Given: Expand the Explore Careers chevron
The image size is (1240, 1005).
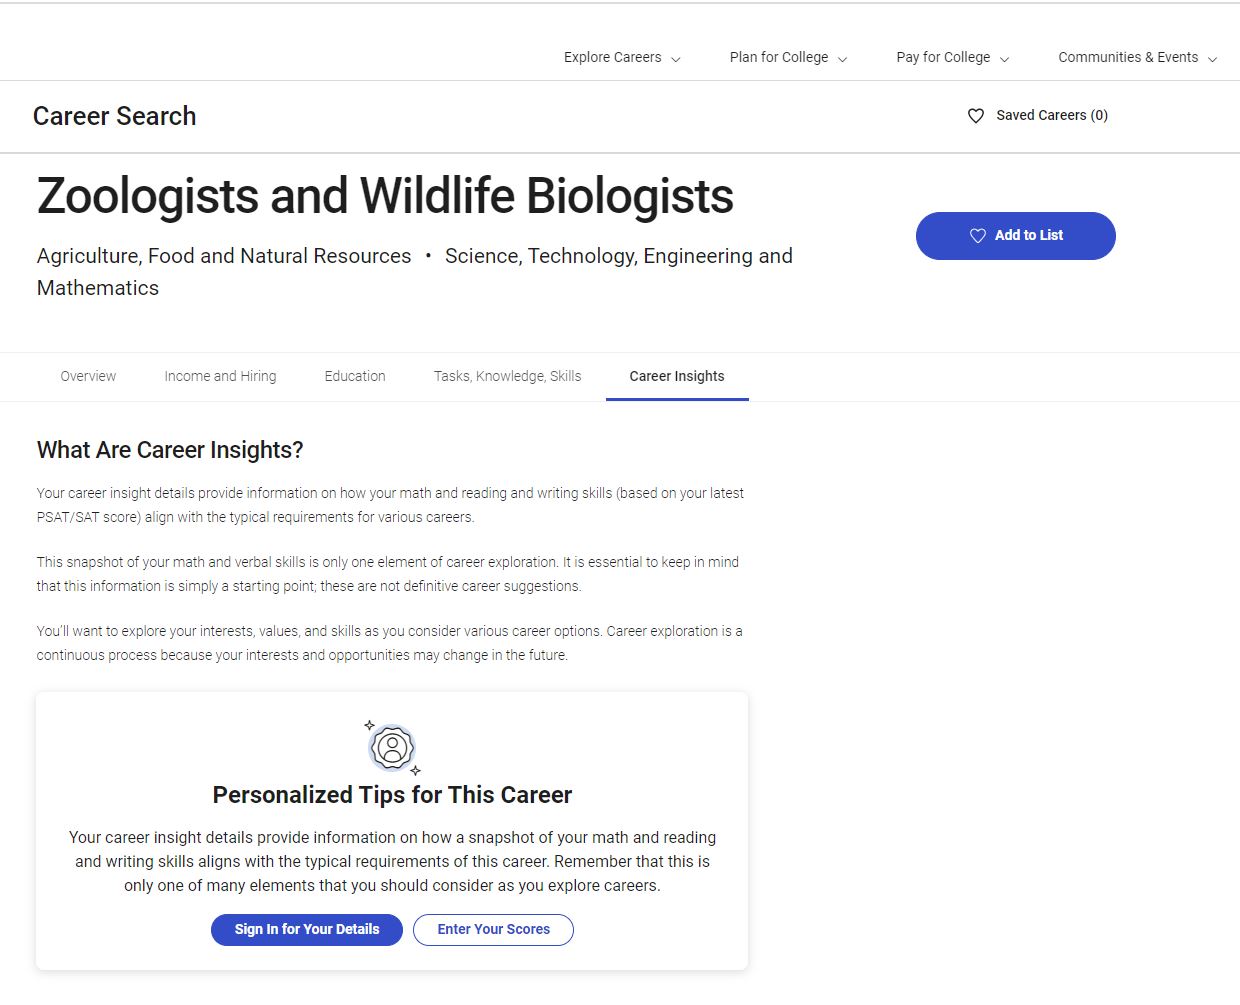Looking at the screenshot, I should 676,59.
